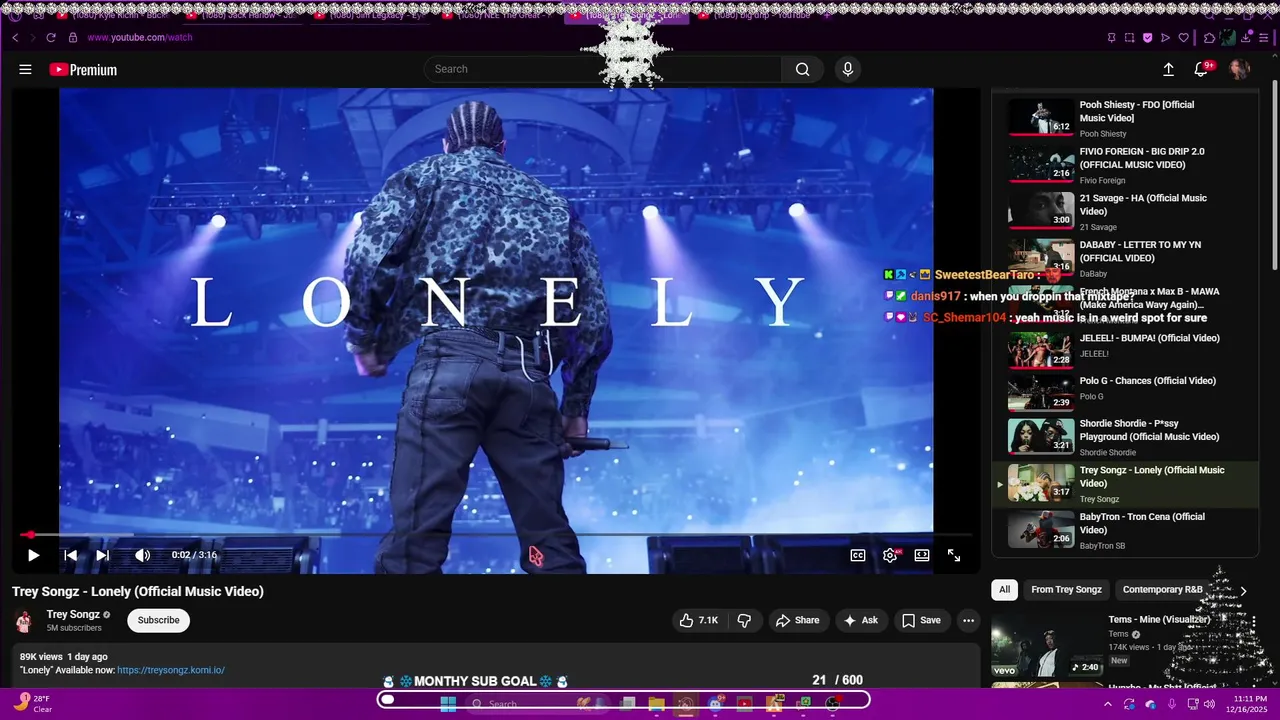1280x720 pixels.
Task: Skip to previous video
Action: 70,555
